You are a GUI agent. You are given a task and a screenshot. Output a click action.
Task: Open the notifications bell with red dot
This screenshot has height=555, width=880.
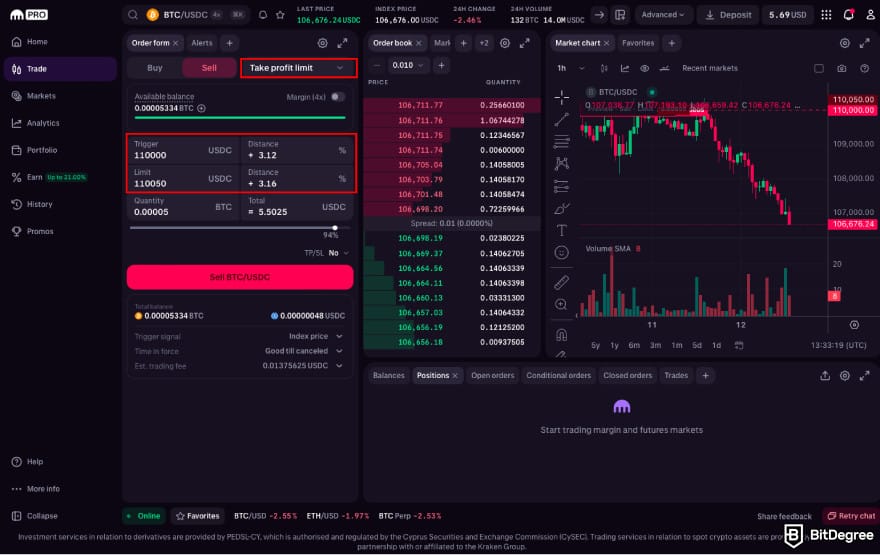point(849,15)
